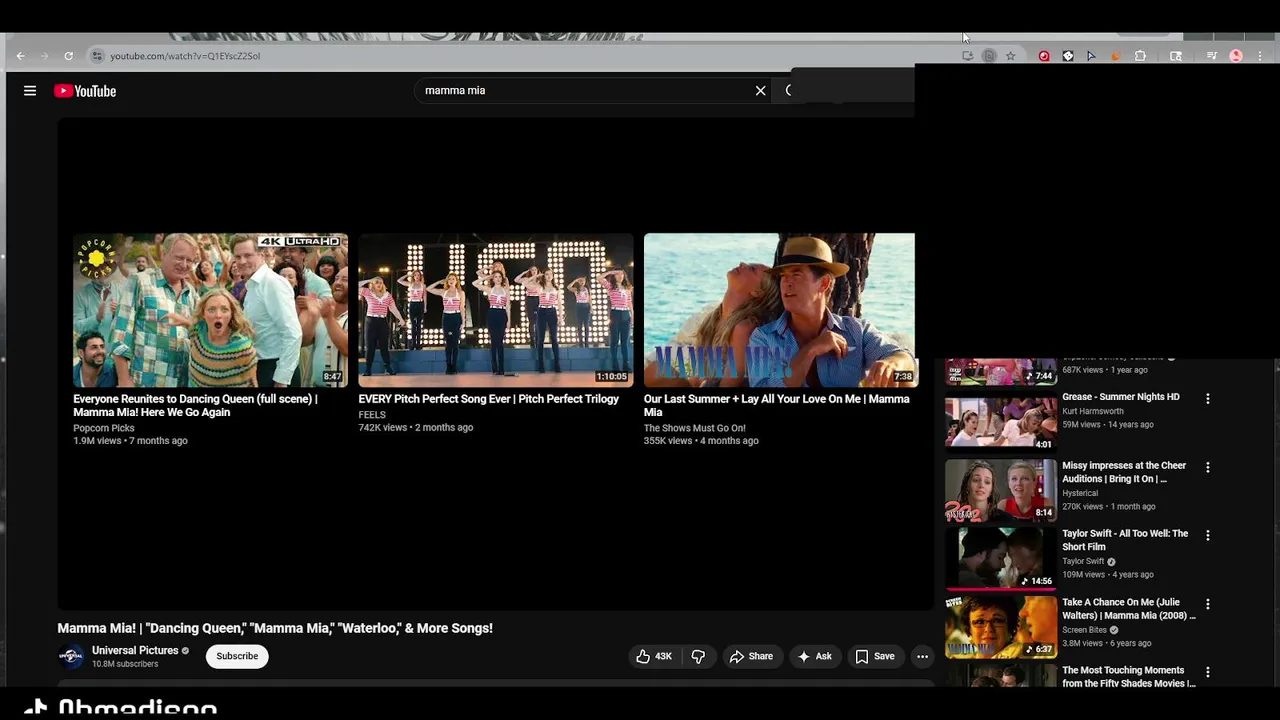Open Taylor Swift - All Too Well title
The image size is (1280, 720).
[1125, 540]
